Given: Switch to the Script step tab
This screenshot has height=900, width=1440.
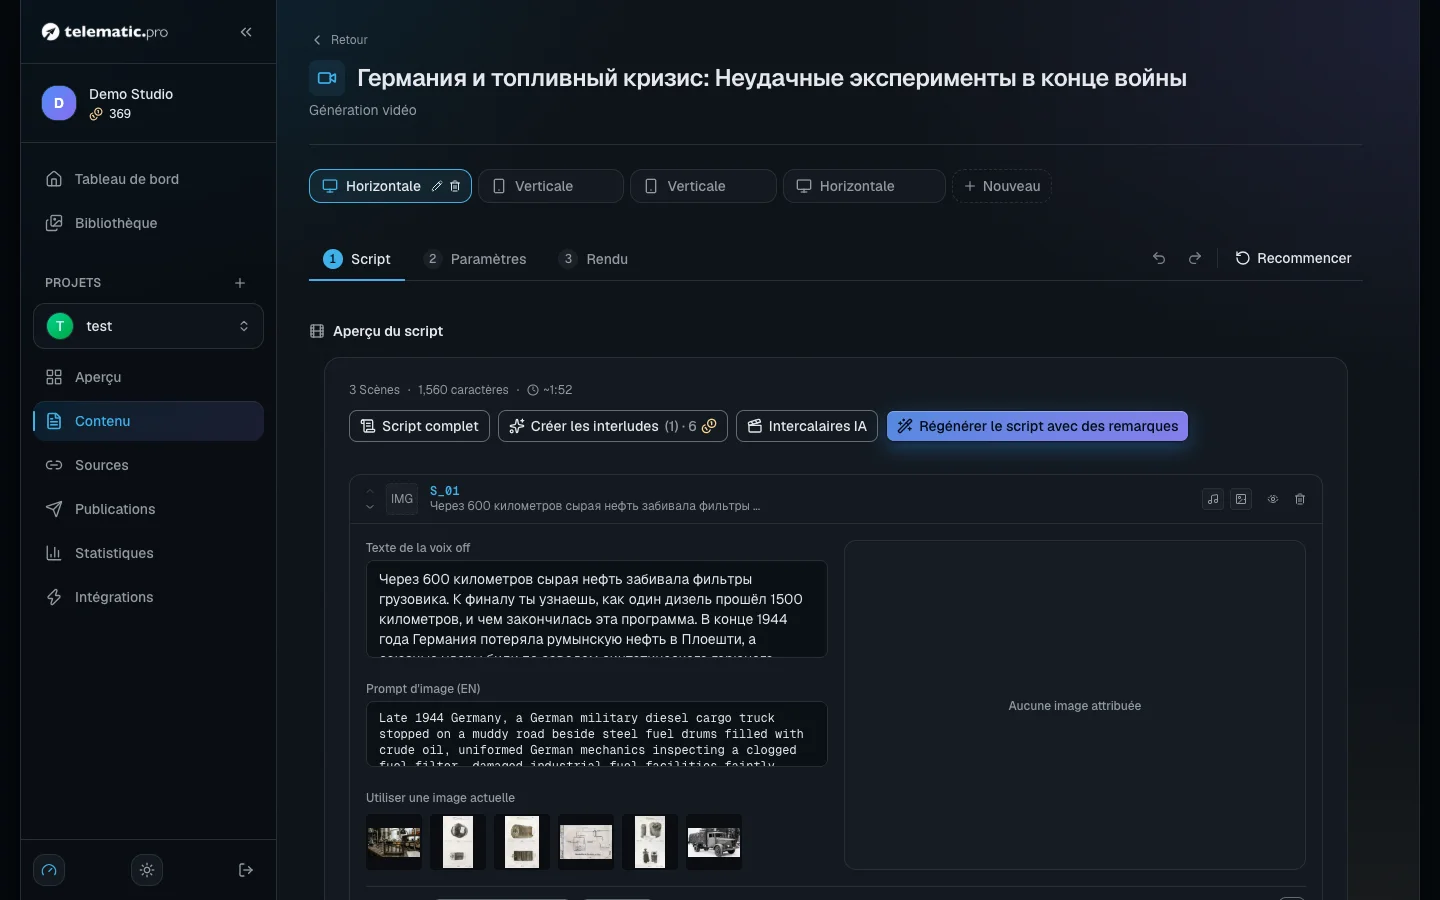Looking at the screenshot, I should [357, 259].
